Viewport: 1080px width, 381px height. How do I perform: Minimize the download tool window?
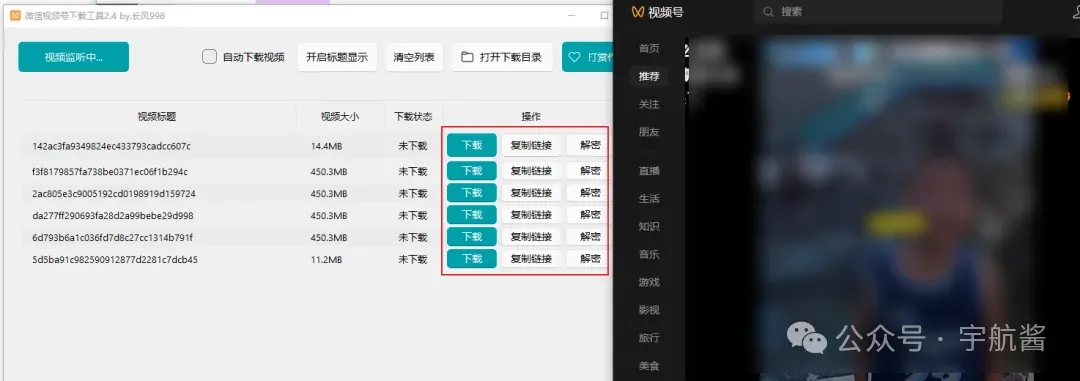point(571,15)
